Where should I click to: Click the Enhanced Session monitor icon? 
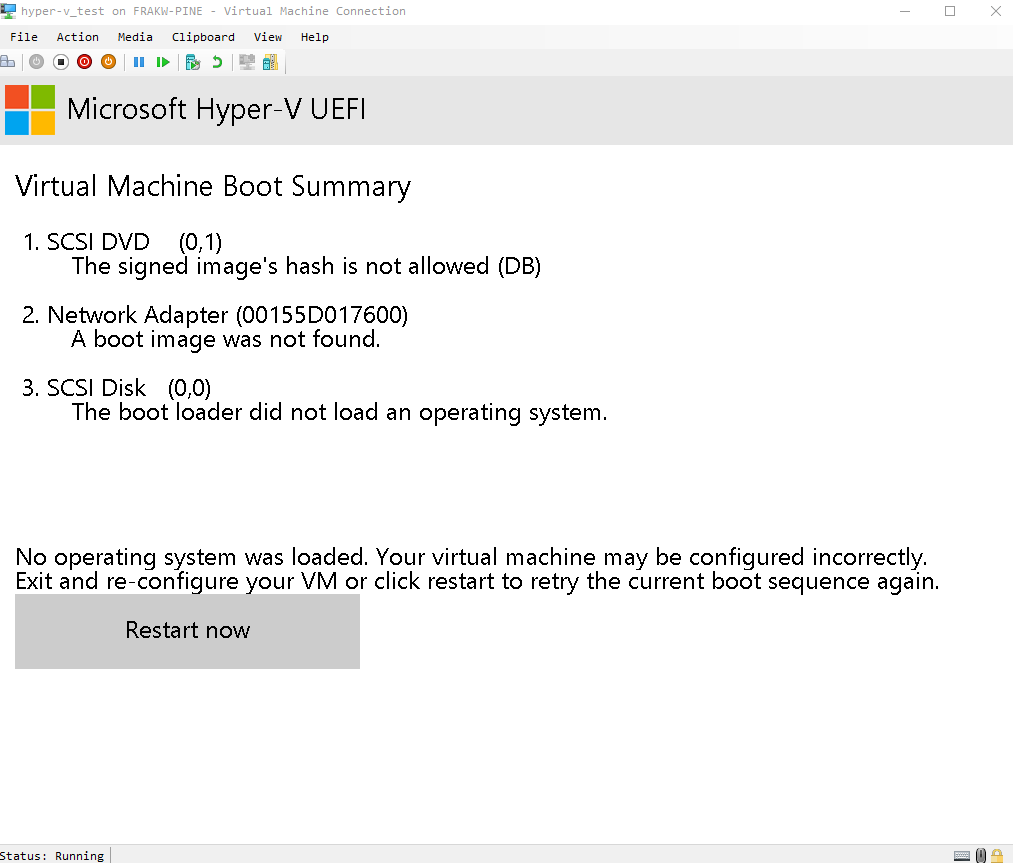point(247,62)
